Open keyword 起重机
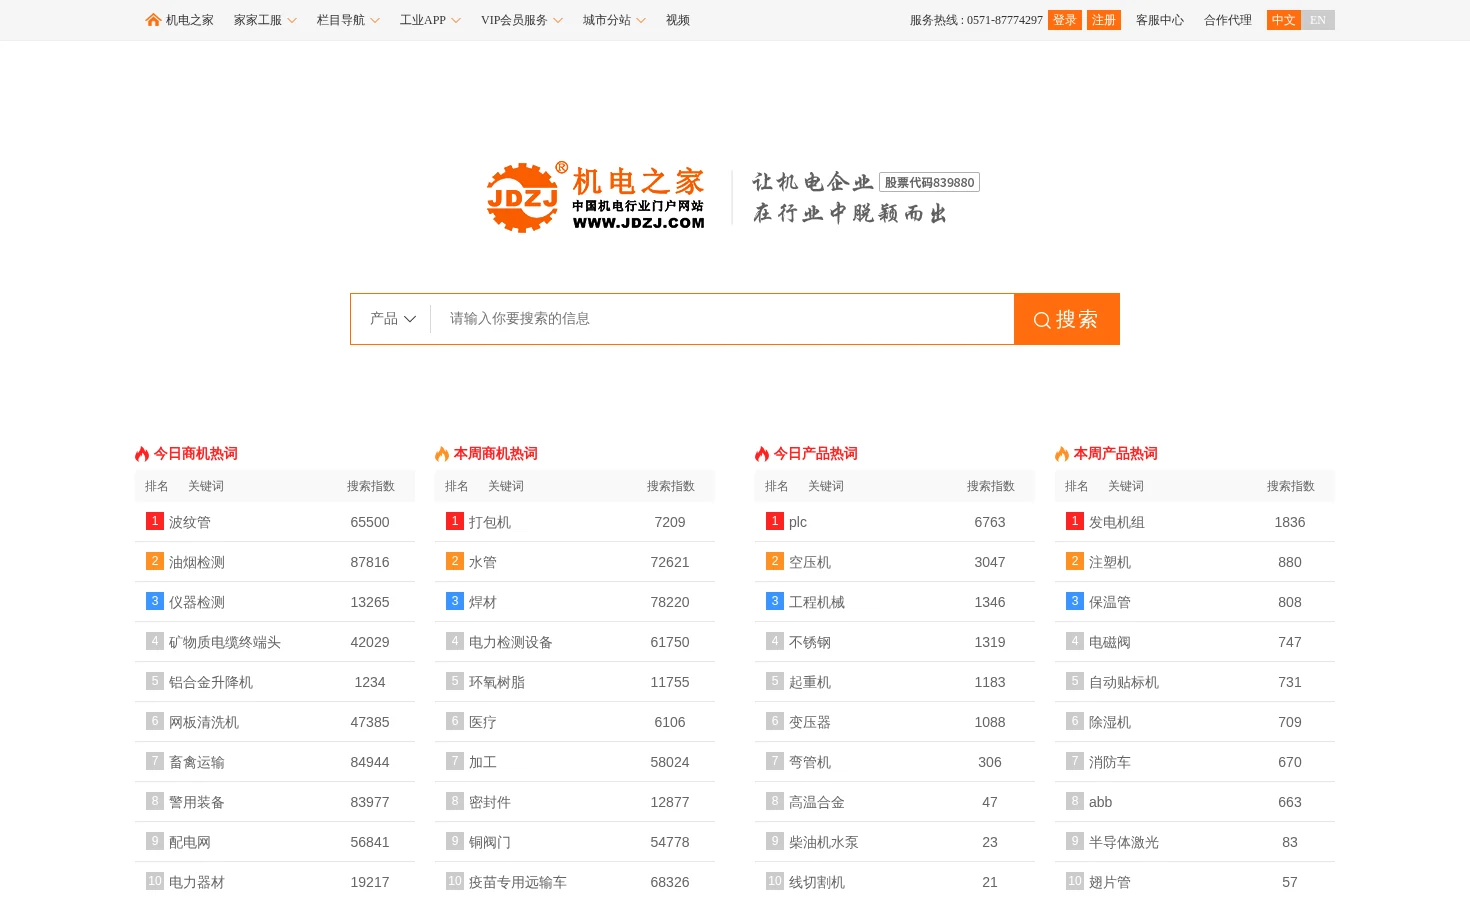The height and width of the screenshot is (923, 1470). pyautogui.click(x=810, y=682)
